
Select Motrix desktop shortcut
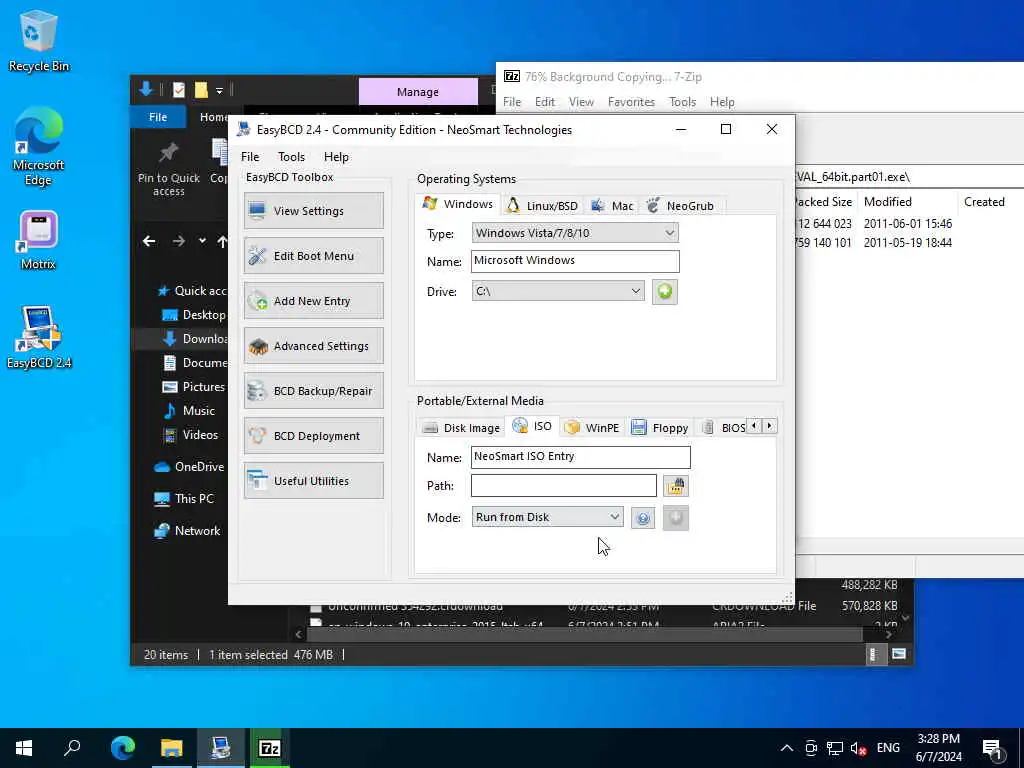(39, 240)
